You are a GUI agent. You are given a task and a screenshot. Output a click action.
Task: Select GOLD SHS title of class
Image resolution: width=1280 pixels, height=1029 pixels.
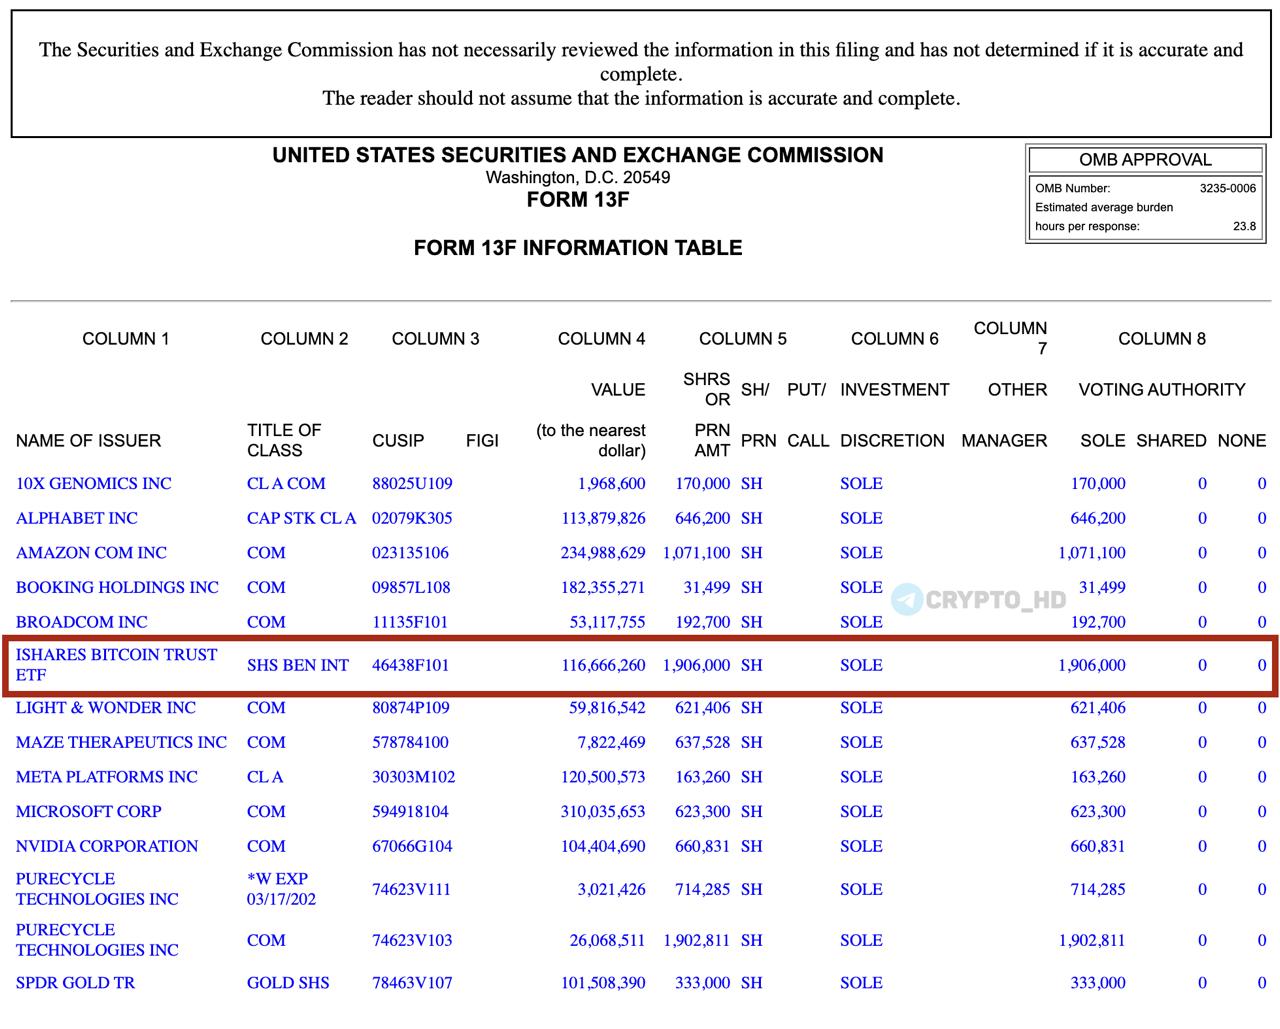point(288,982)
